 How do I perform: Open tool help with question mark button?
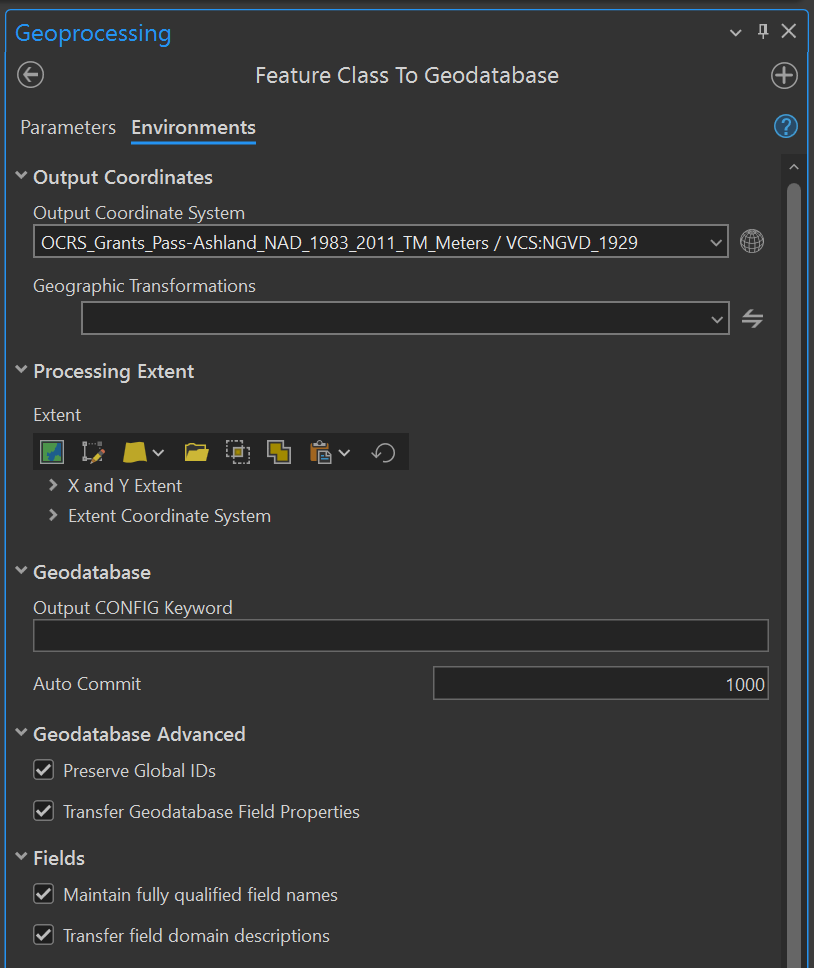[x=786, y=127]
